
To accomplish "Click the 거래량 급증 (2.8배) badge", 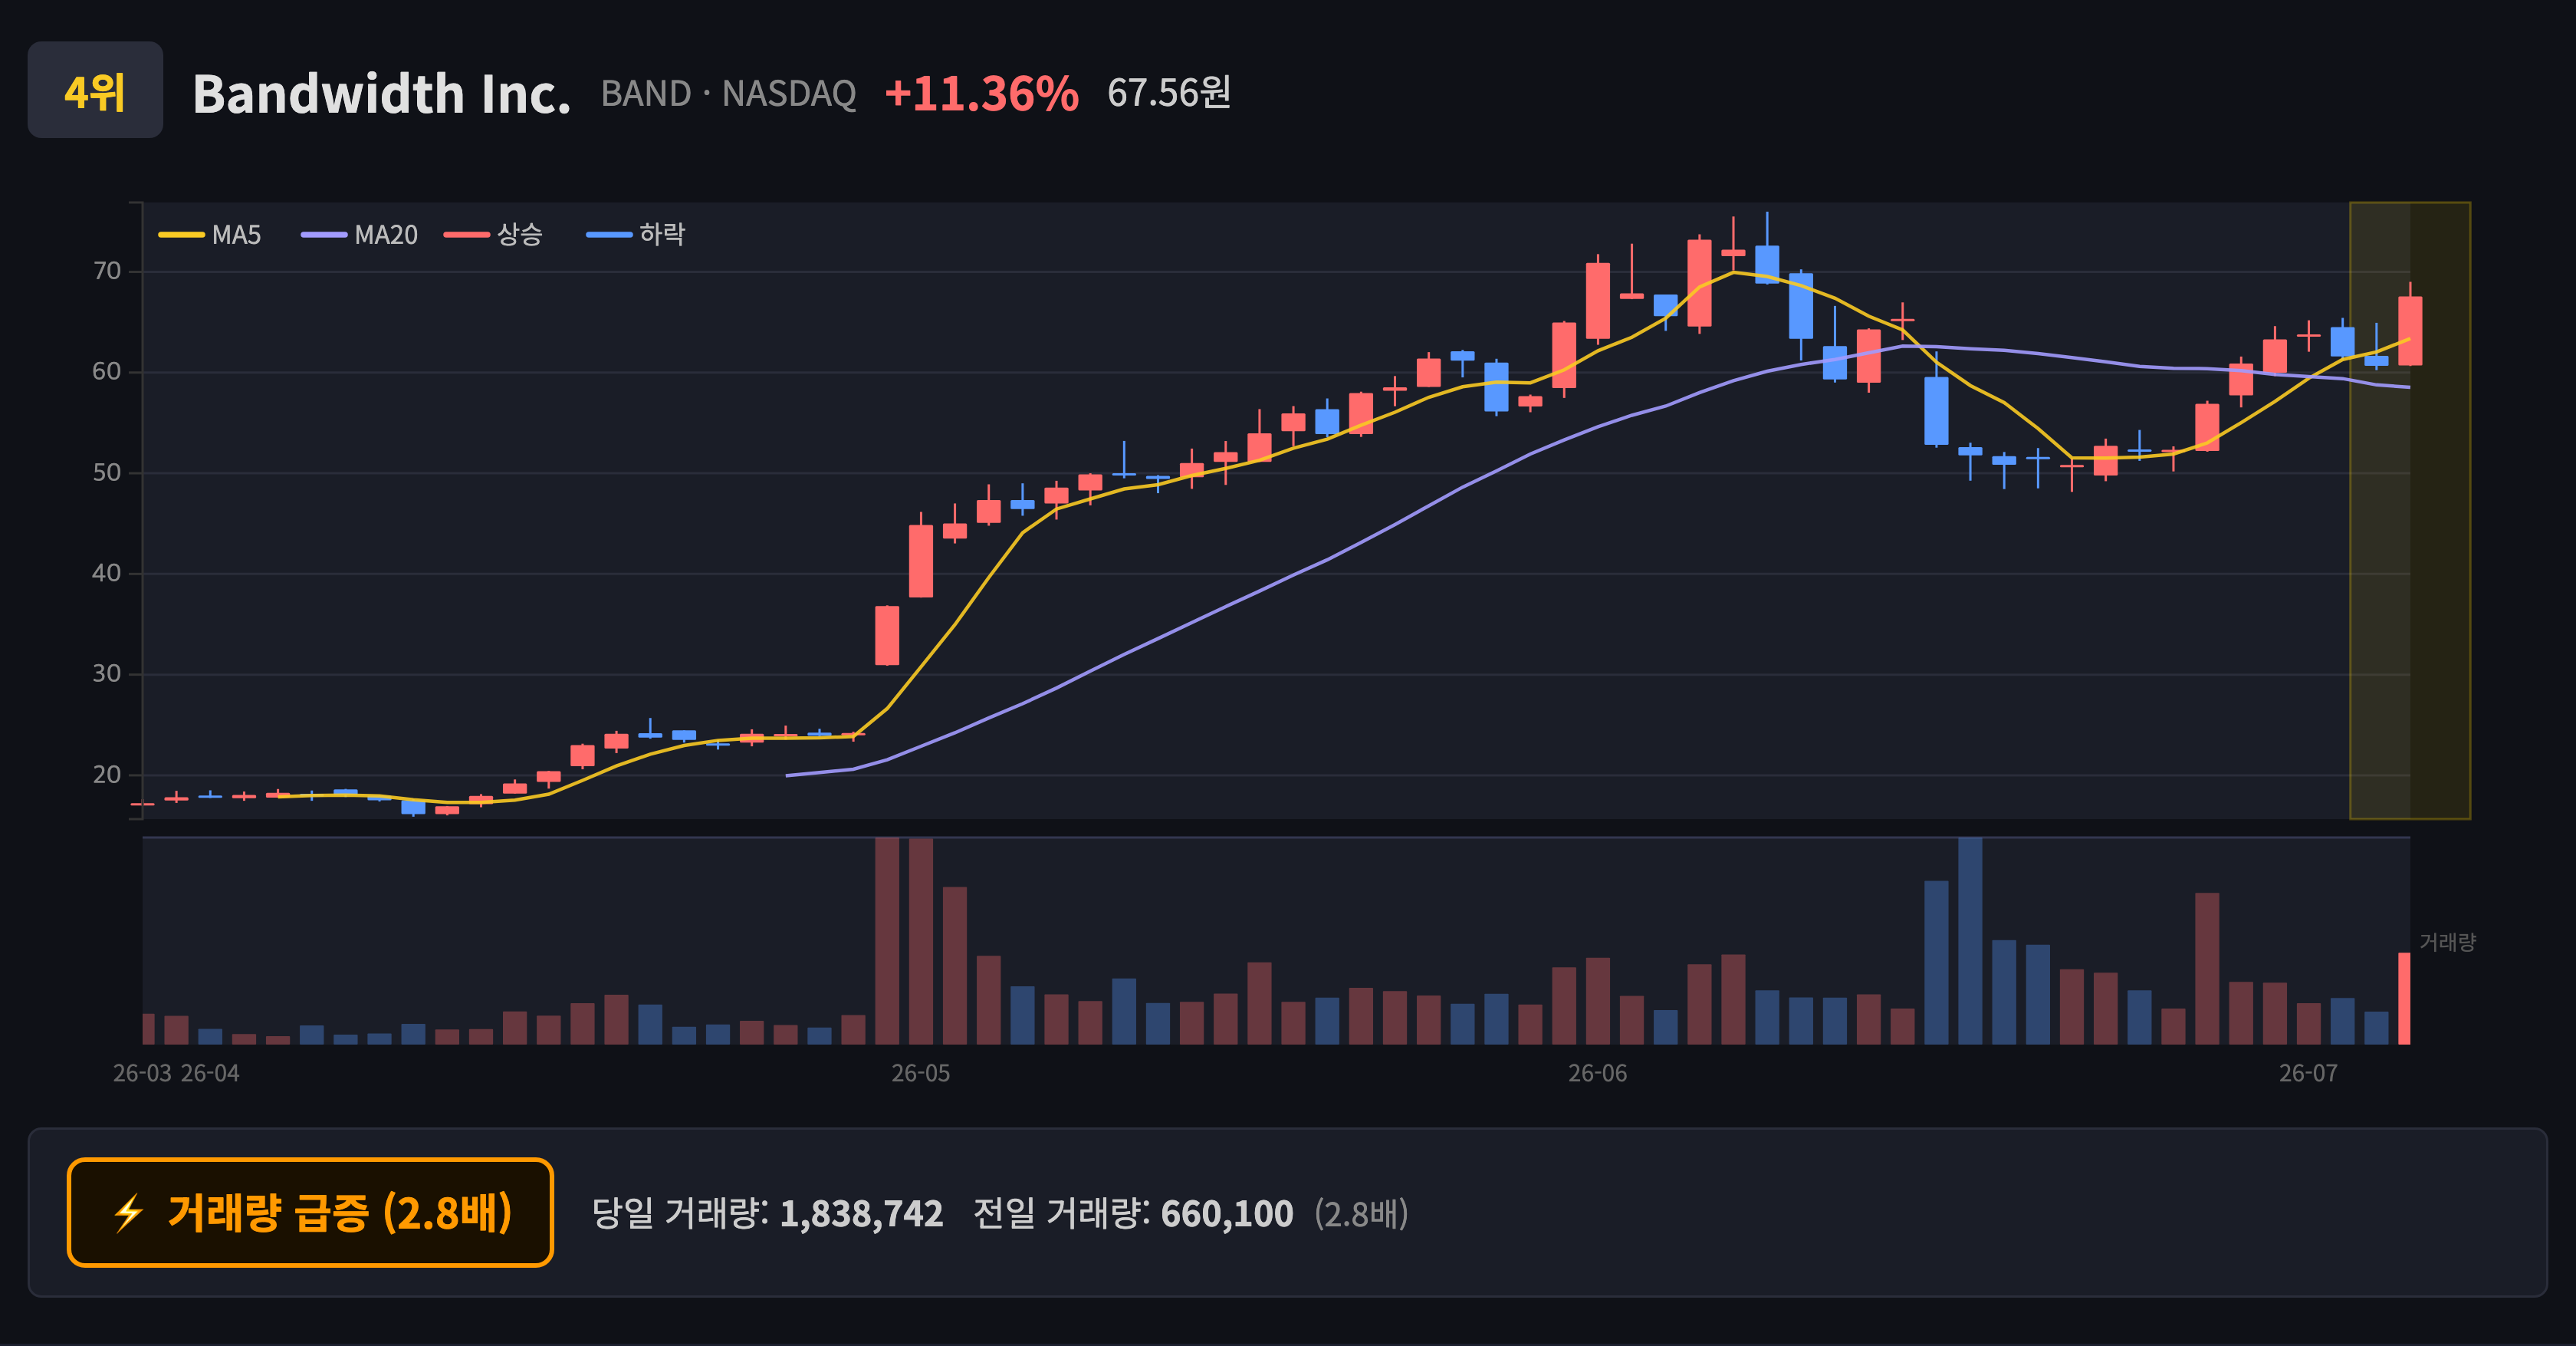I will click(310, 1212).
